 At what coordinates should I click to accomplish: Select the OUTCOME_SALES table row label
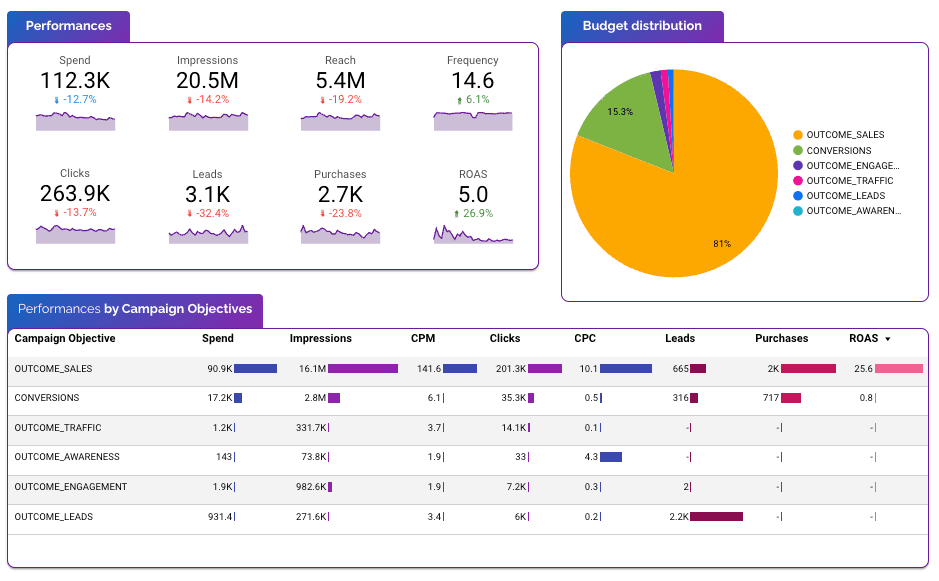click(53, 369)
